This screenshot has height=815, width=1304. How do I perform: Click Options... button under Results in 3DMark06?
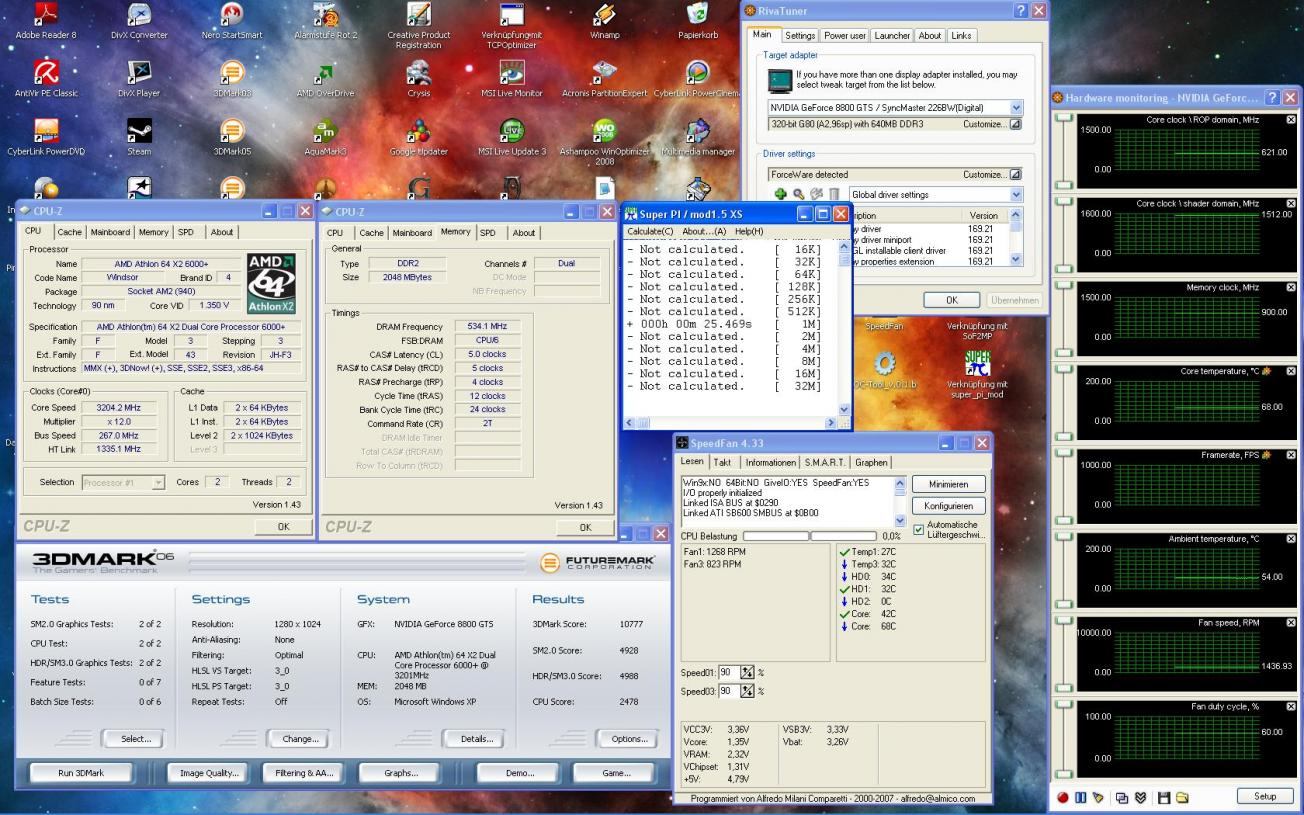coord(629,739)
